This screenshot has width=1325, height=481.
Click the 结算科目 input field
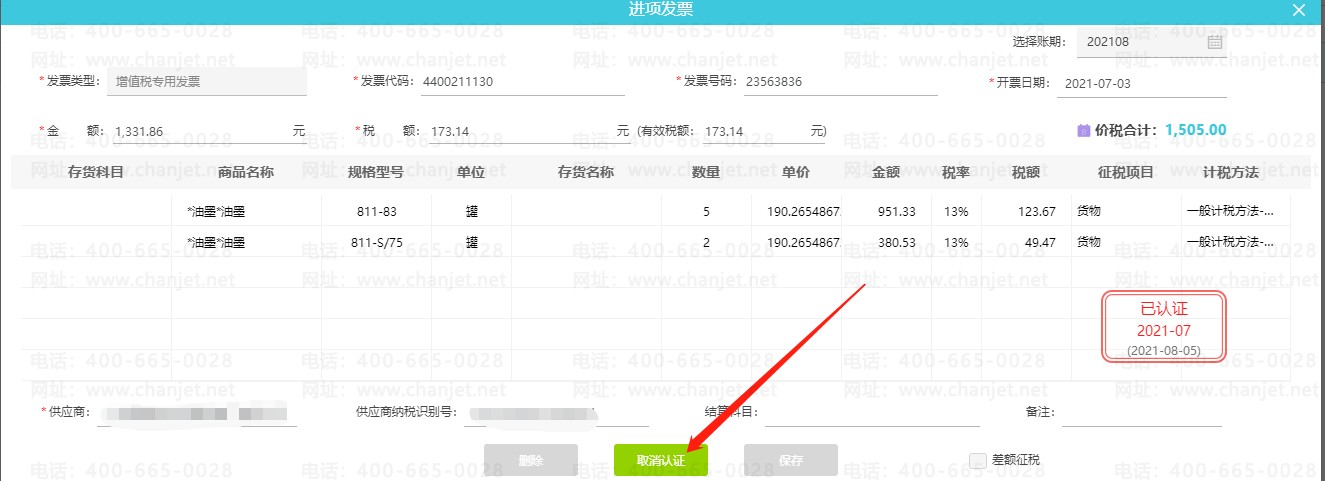click(x=872, y=412)
